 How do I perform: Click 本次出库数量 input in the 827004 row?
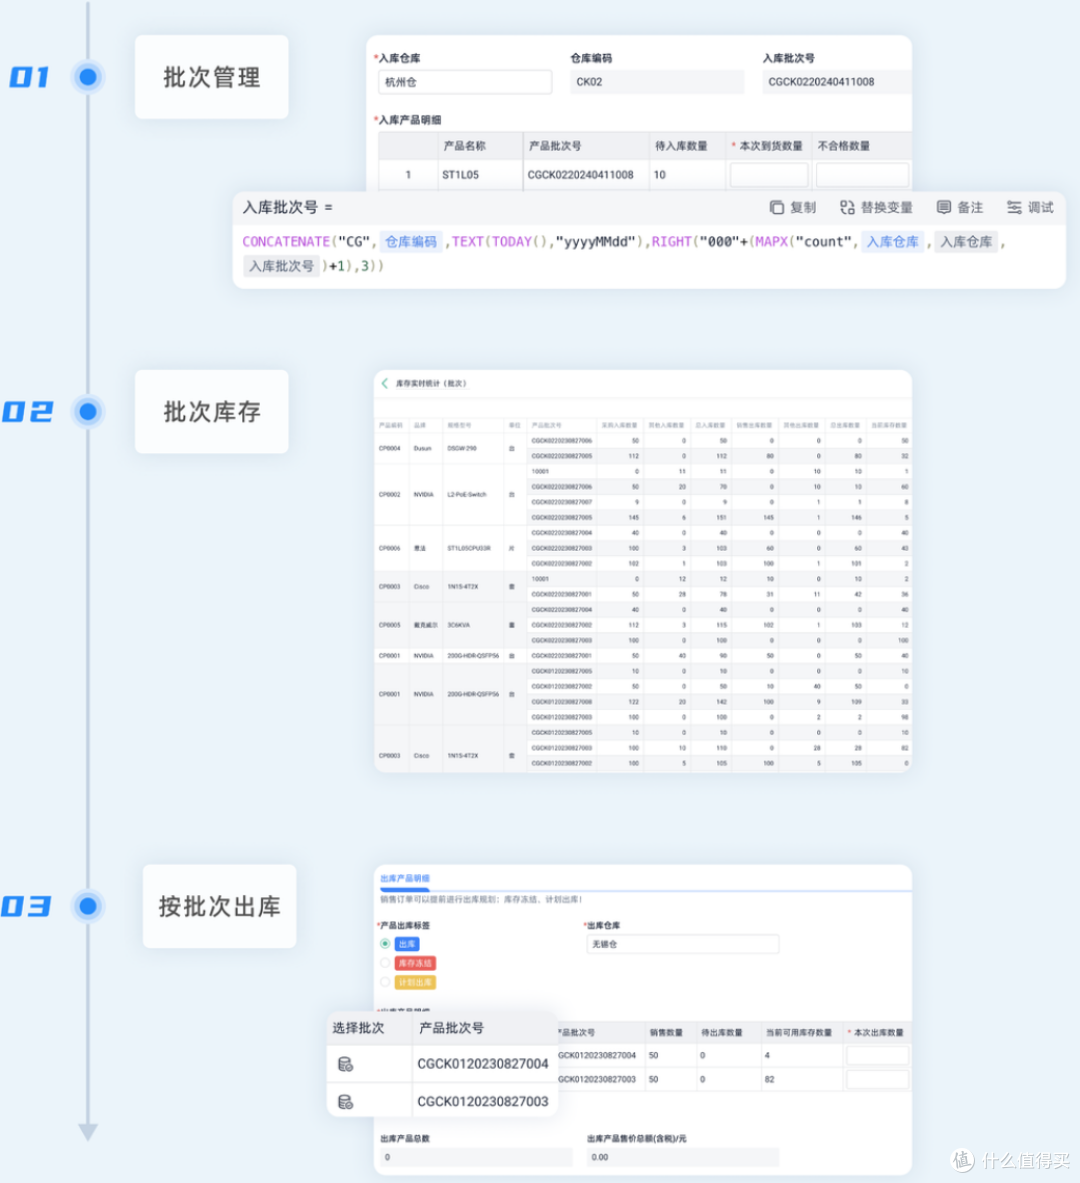point(877,1055)
